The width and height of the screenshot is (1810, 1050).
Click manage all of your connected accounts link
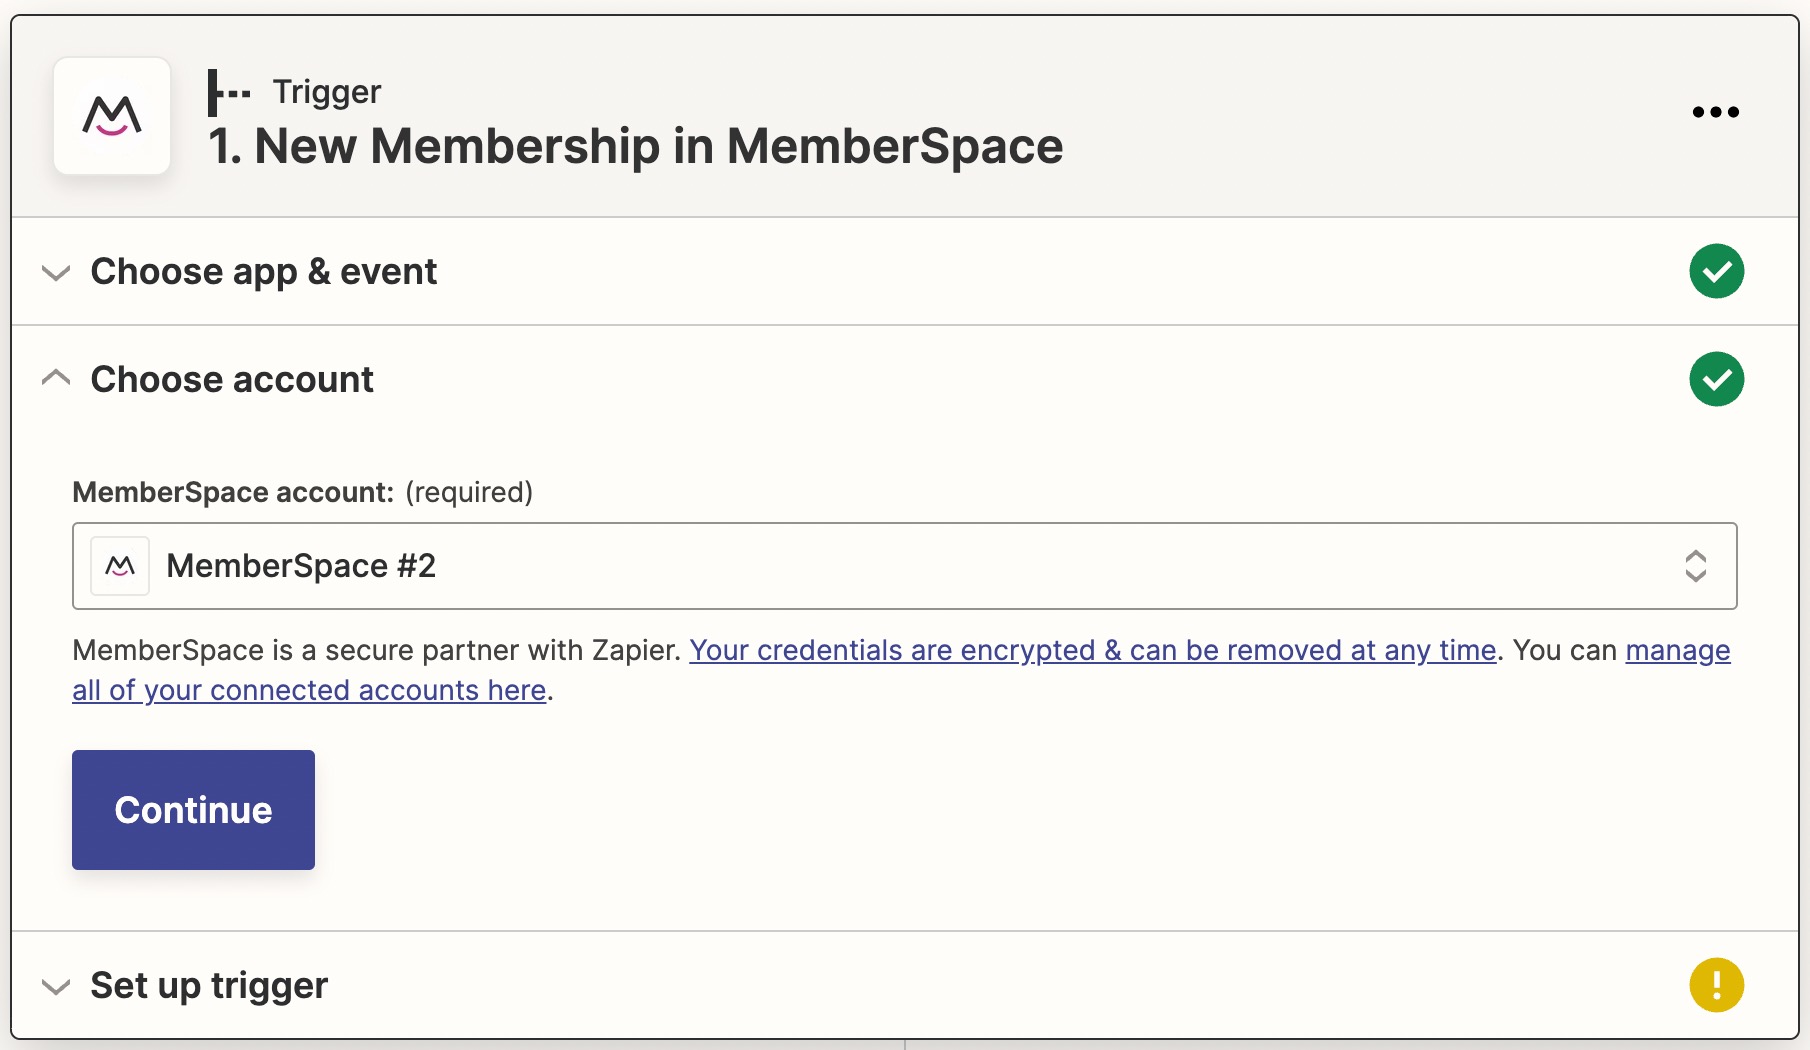tap(310, 690)
